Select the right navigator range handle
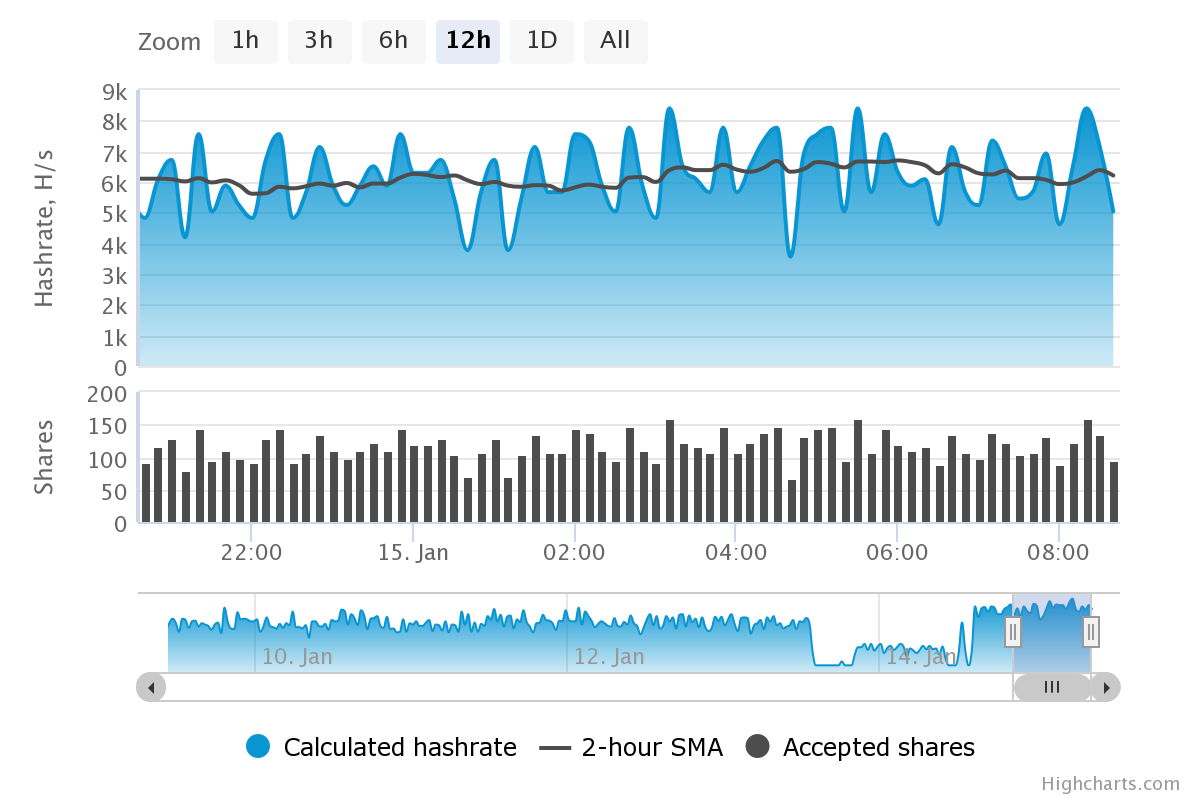1200x800 pixels. [1090, 631]
